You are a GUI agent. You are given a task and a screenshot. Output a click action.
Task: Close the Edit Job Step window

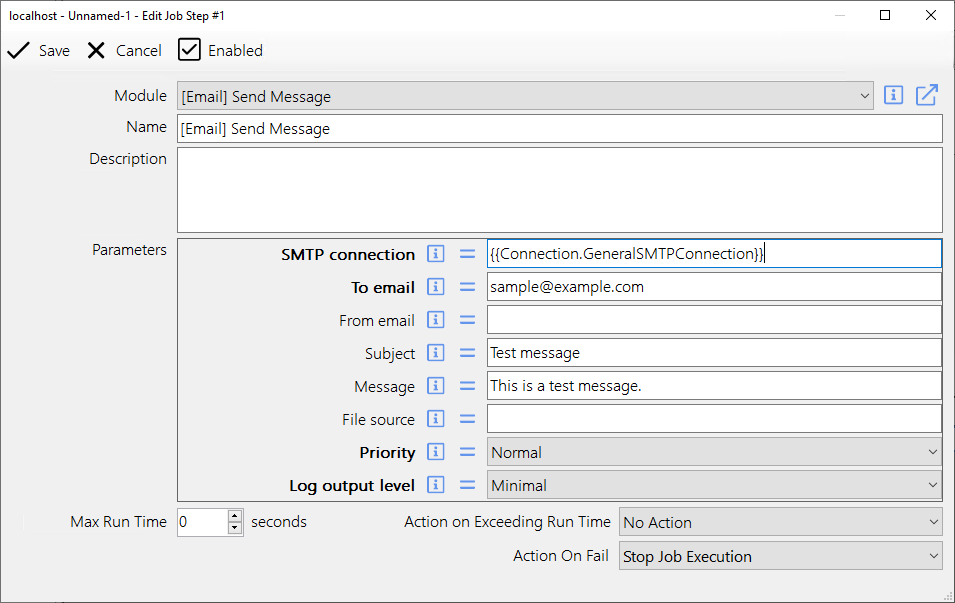coord(931,15)
